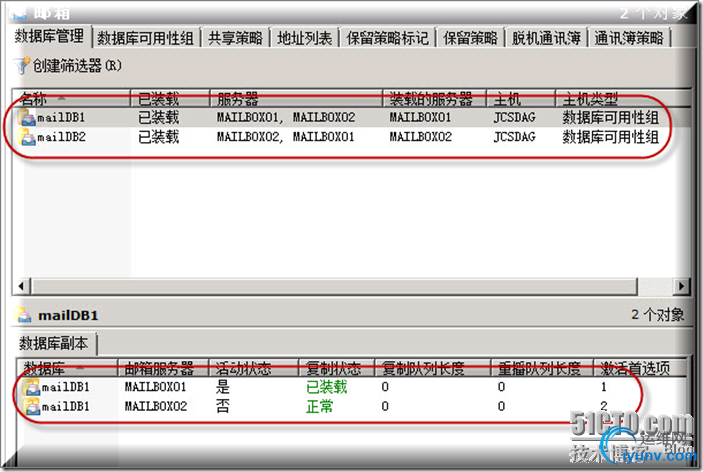
Task: Click the mailDB1 icon in details header
Action: (23, 315)
